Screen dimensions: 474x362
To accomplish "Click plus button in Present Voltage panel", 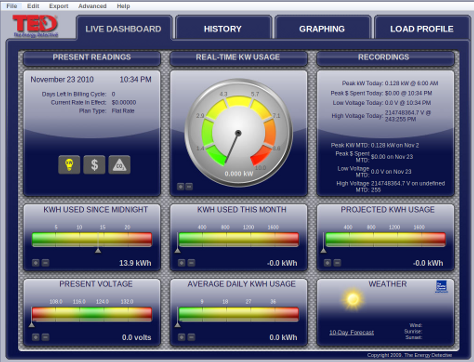I will coord(36,337).
